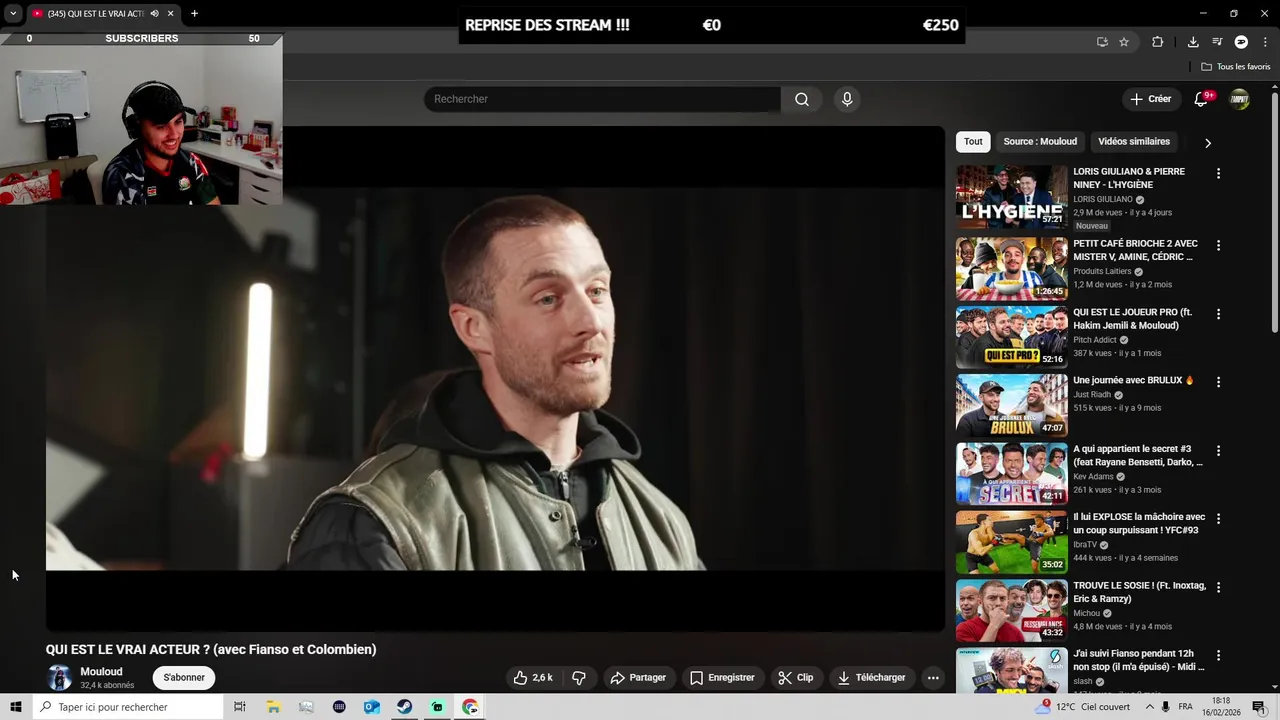
Task: Open Une journée avec BRULUX title
Action: [x=1134, y=380]
